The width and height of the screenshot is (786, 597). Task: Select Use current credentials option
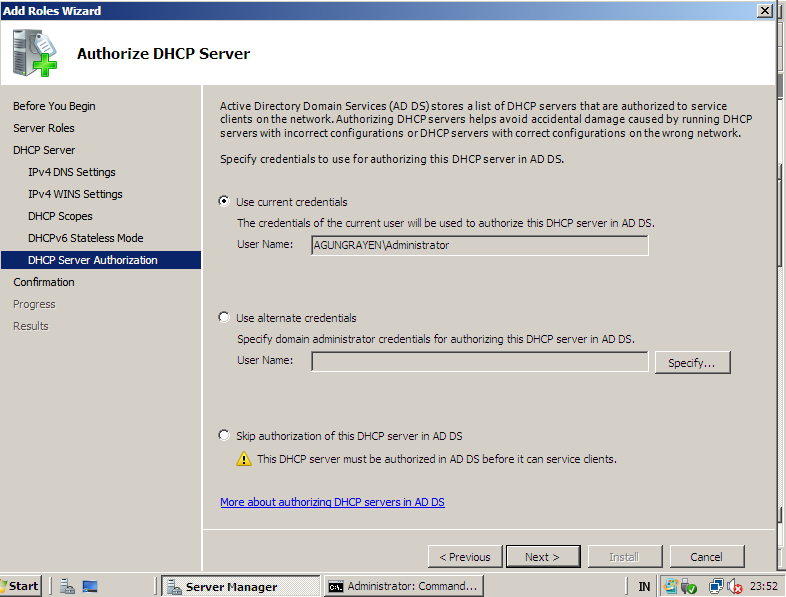click(x=224, y=202)
